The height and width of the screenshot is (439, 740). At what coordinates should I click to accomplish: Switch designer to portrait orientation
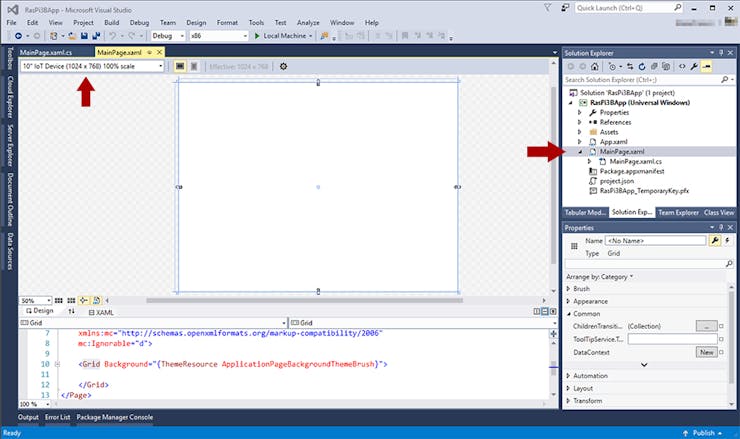(193, 67)
